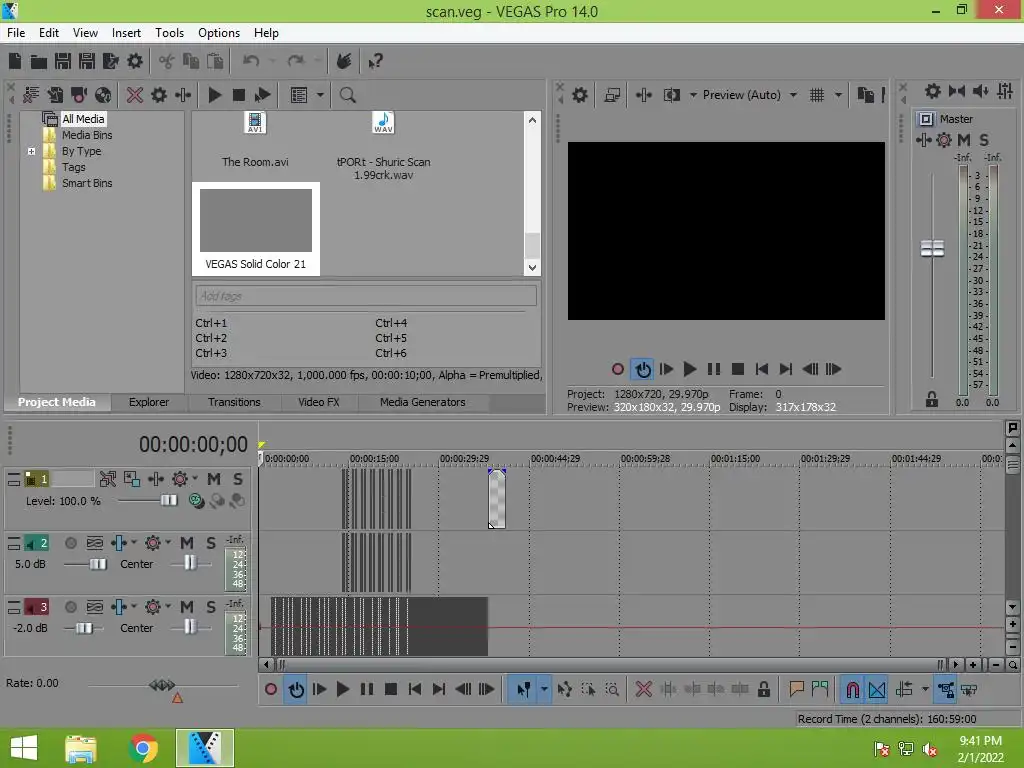The width and height of the screenshot is (1024, 768).
Task: Click the Cut scissors icon
Action: click(x=167, y=61)
